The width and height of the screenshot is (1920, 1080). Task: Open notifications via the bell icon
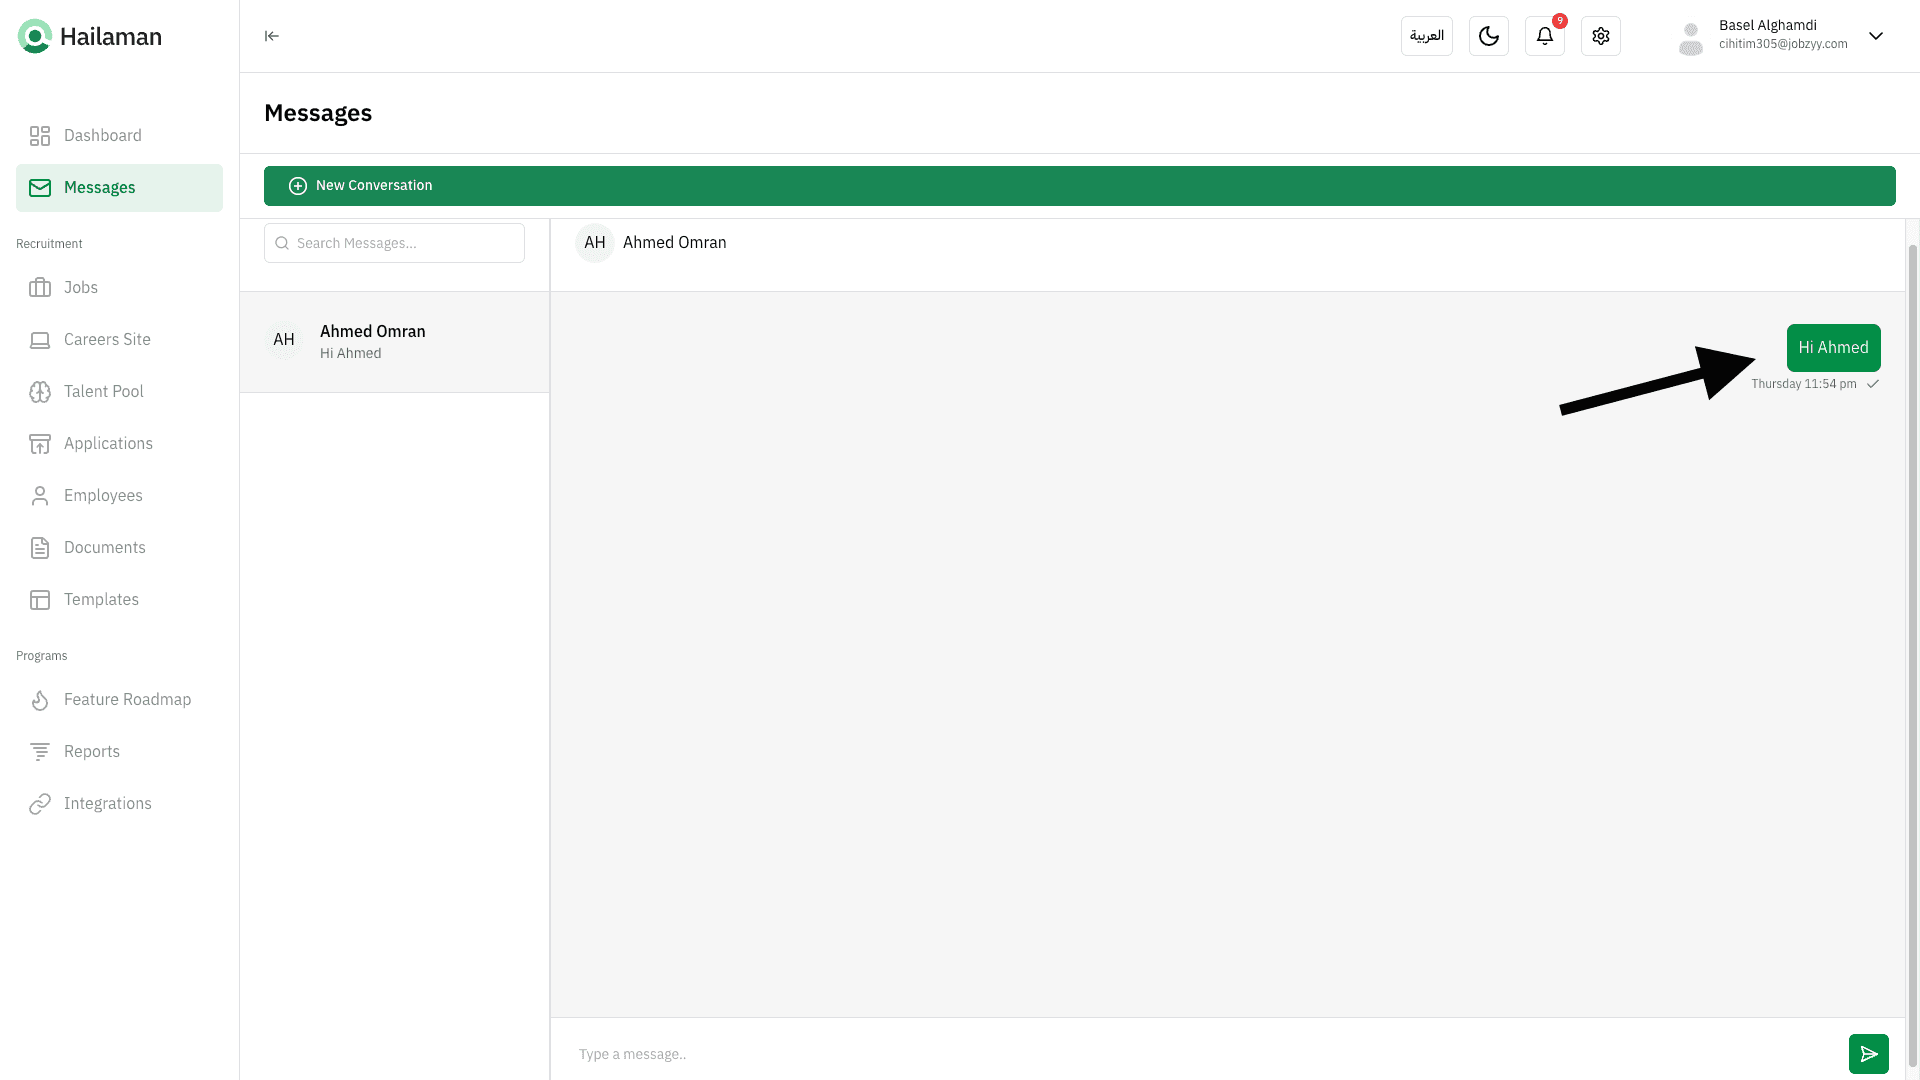coord(1544,36)
